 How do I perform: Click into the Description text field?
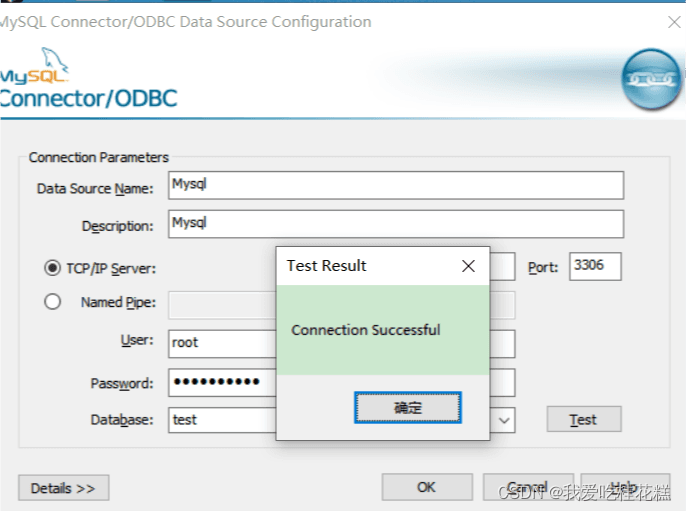(395, 223)
